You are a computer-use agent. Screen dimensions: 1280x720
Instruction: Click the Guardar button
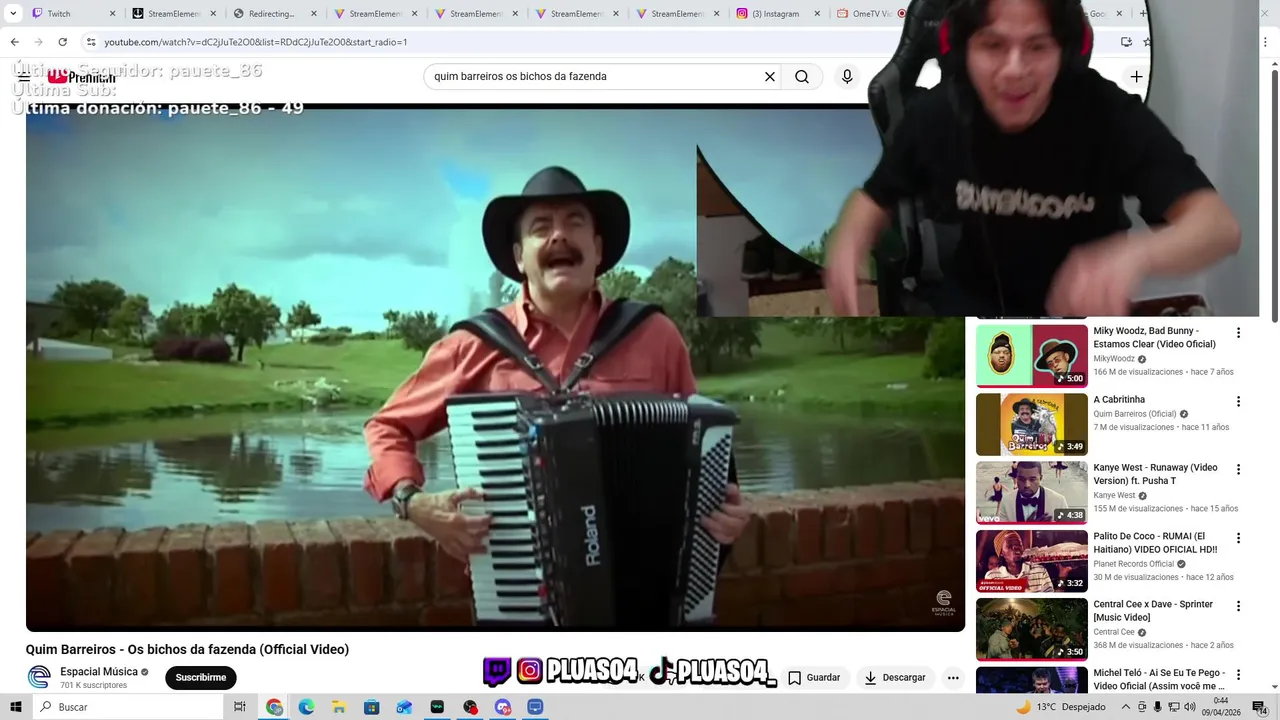(x=814, y=677)
